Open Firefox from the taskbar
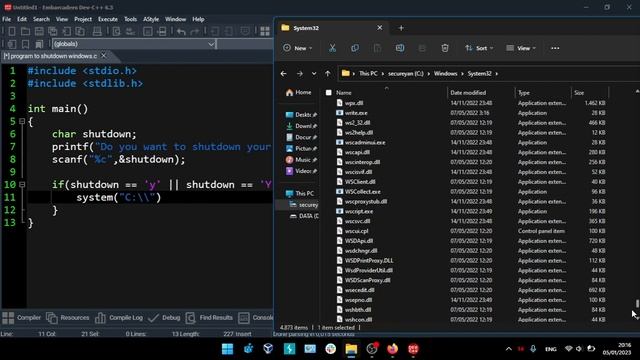 (x=392, y=349)
